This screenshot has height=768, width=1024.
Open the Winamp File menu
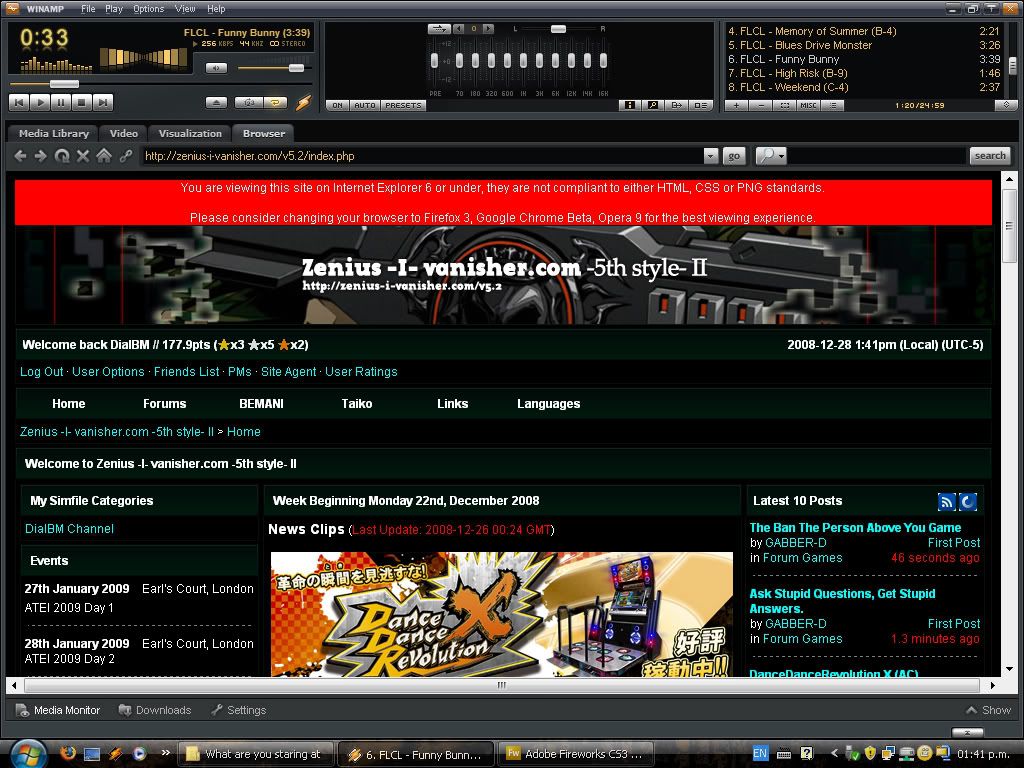tap(88, 9)
